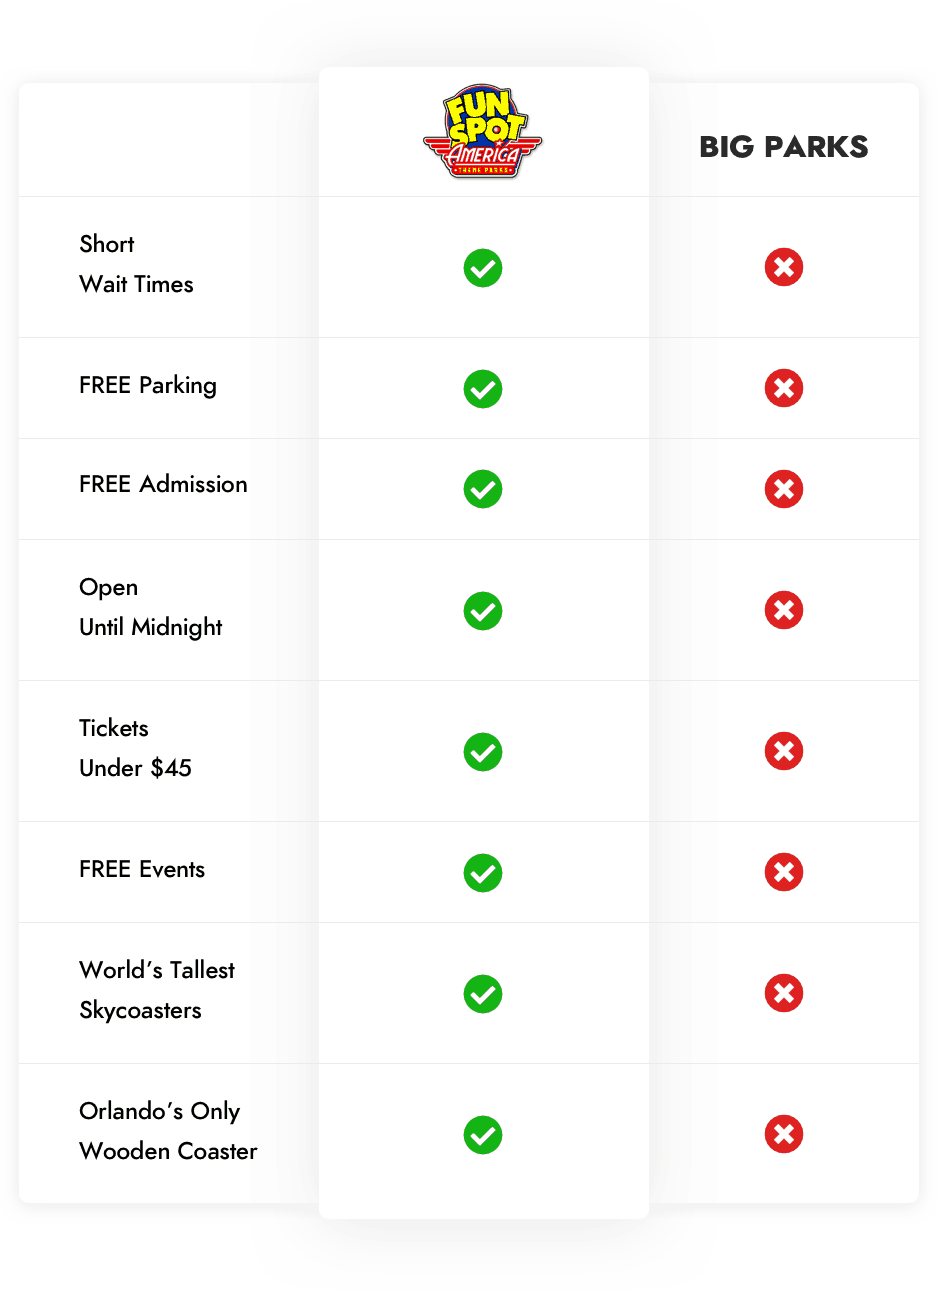
Task: Click the Fun Spot America logo
Action: (483, 132)
